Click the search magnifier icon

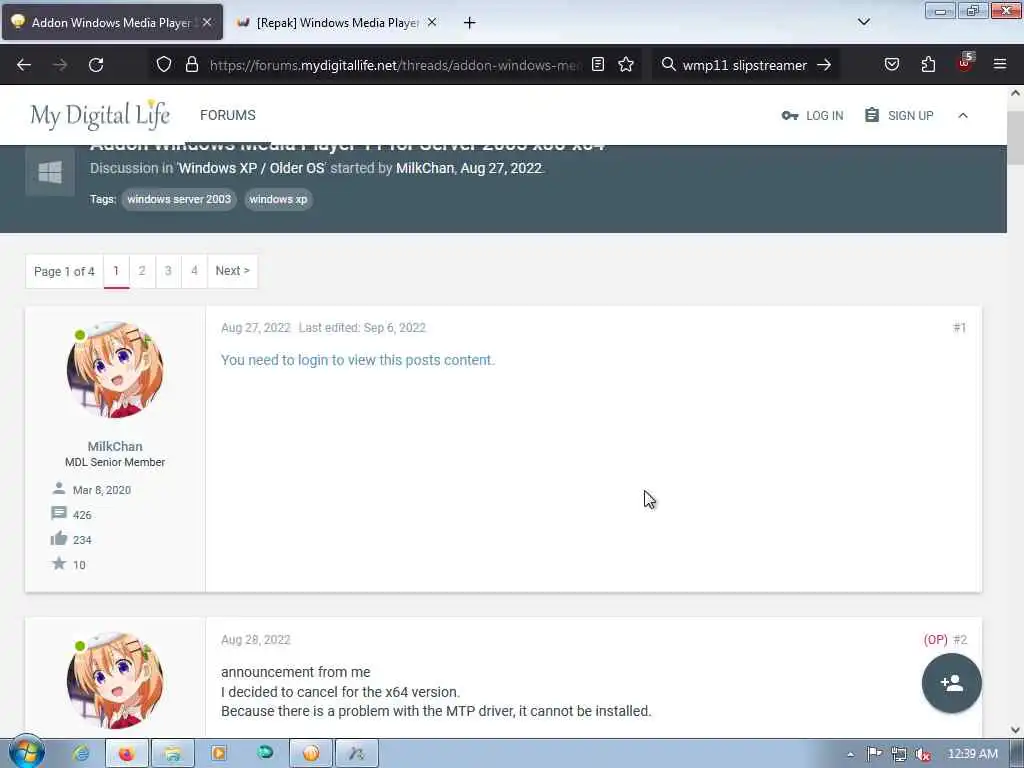tap(668, 64)
